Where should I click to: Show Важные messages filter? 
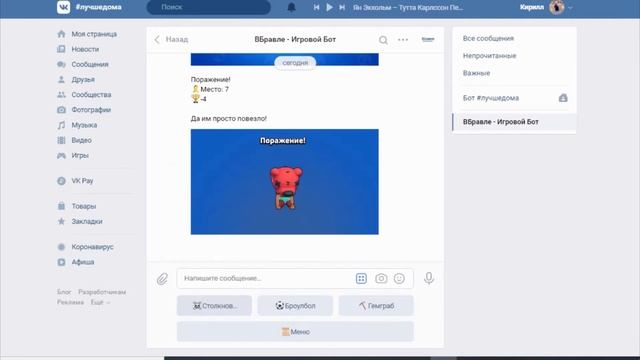[476, 73]
